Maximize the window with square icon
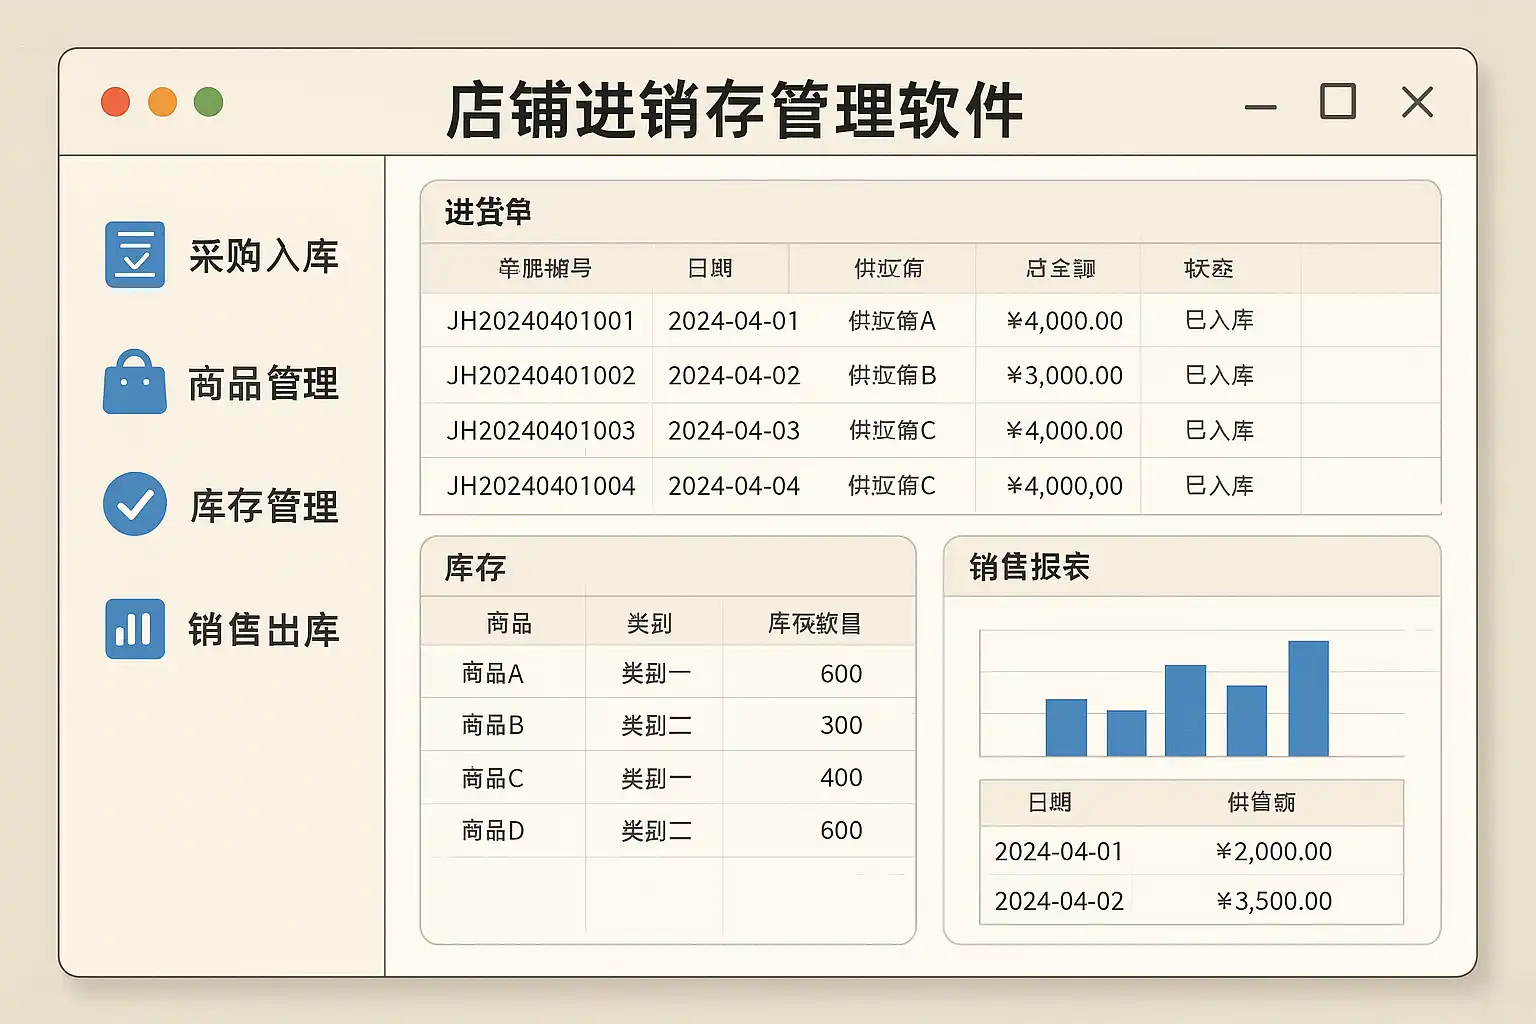The height and width of the screenshot is (1024, 1536). pyautogui.click(x=1338, y=102)
